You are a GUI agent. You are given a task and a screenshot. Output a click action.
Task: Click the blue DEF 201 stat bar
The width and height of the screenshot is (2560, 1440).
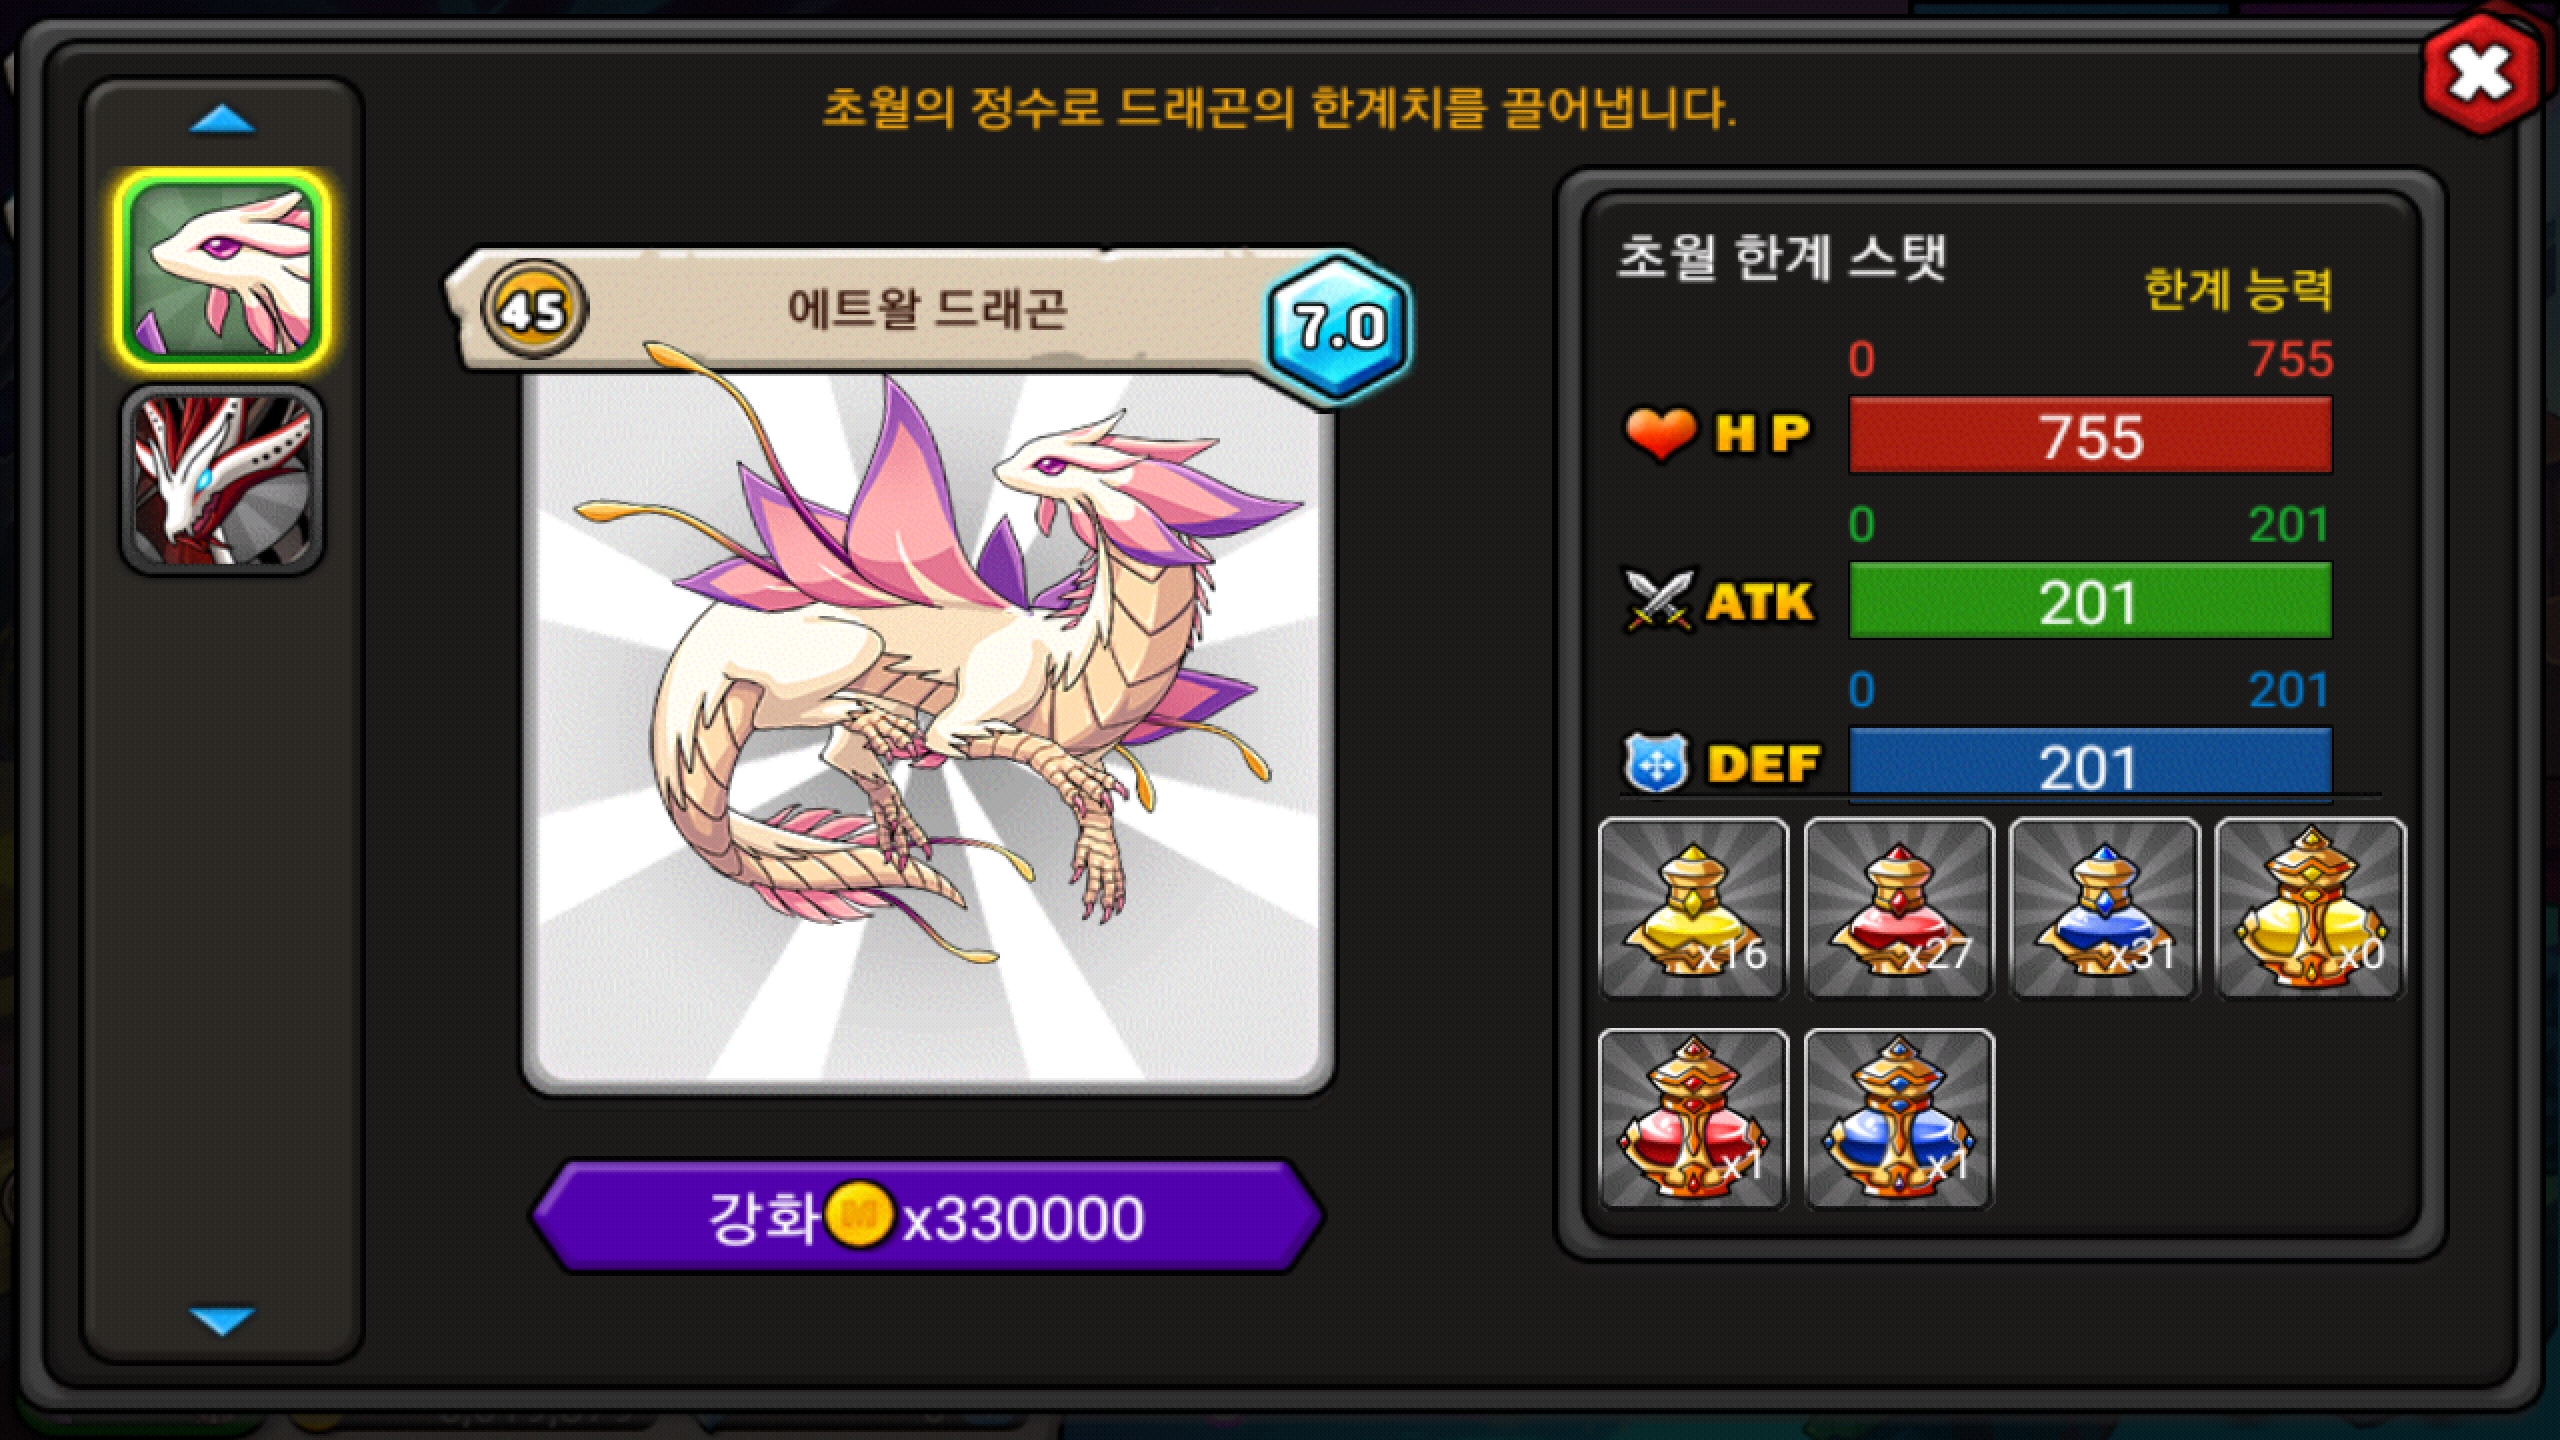pos(2090,765)
